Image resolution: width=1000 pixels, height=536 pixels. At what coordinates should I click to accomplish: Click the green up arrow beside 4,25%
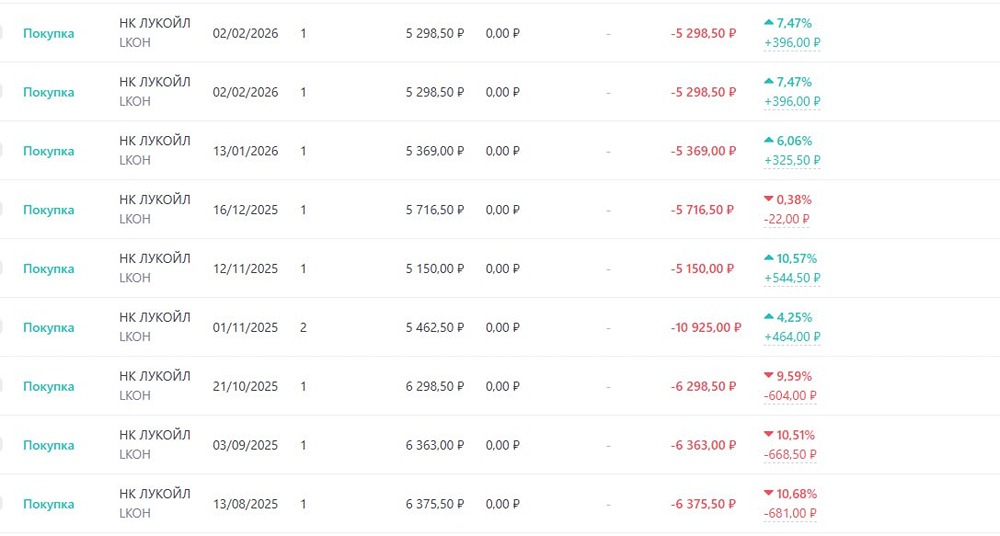tap(768, 317)
